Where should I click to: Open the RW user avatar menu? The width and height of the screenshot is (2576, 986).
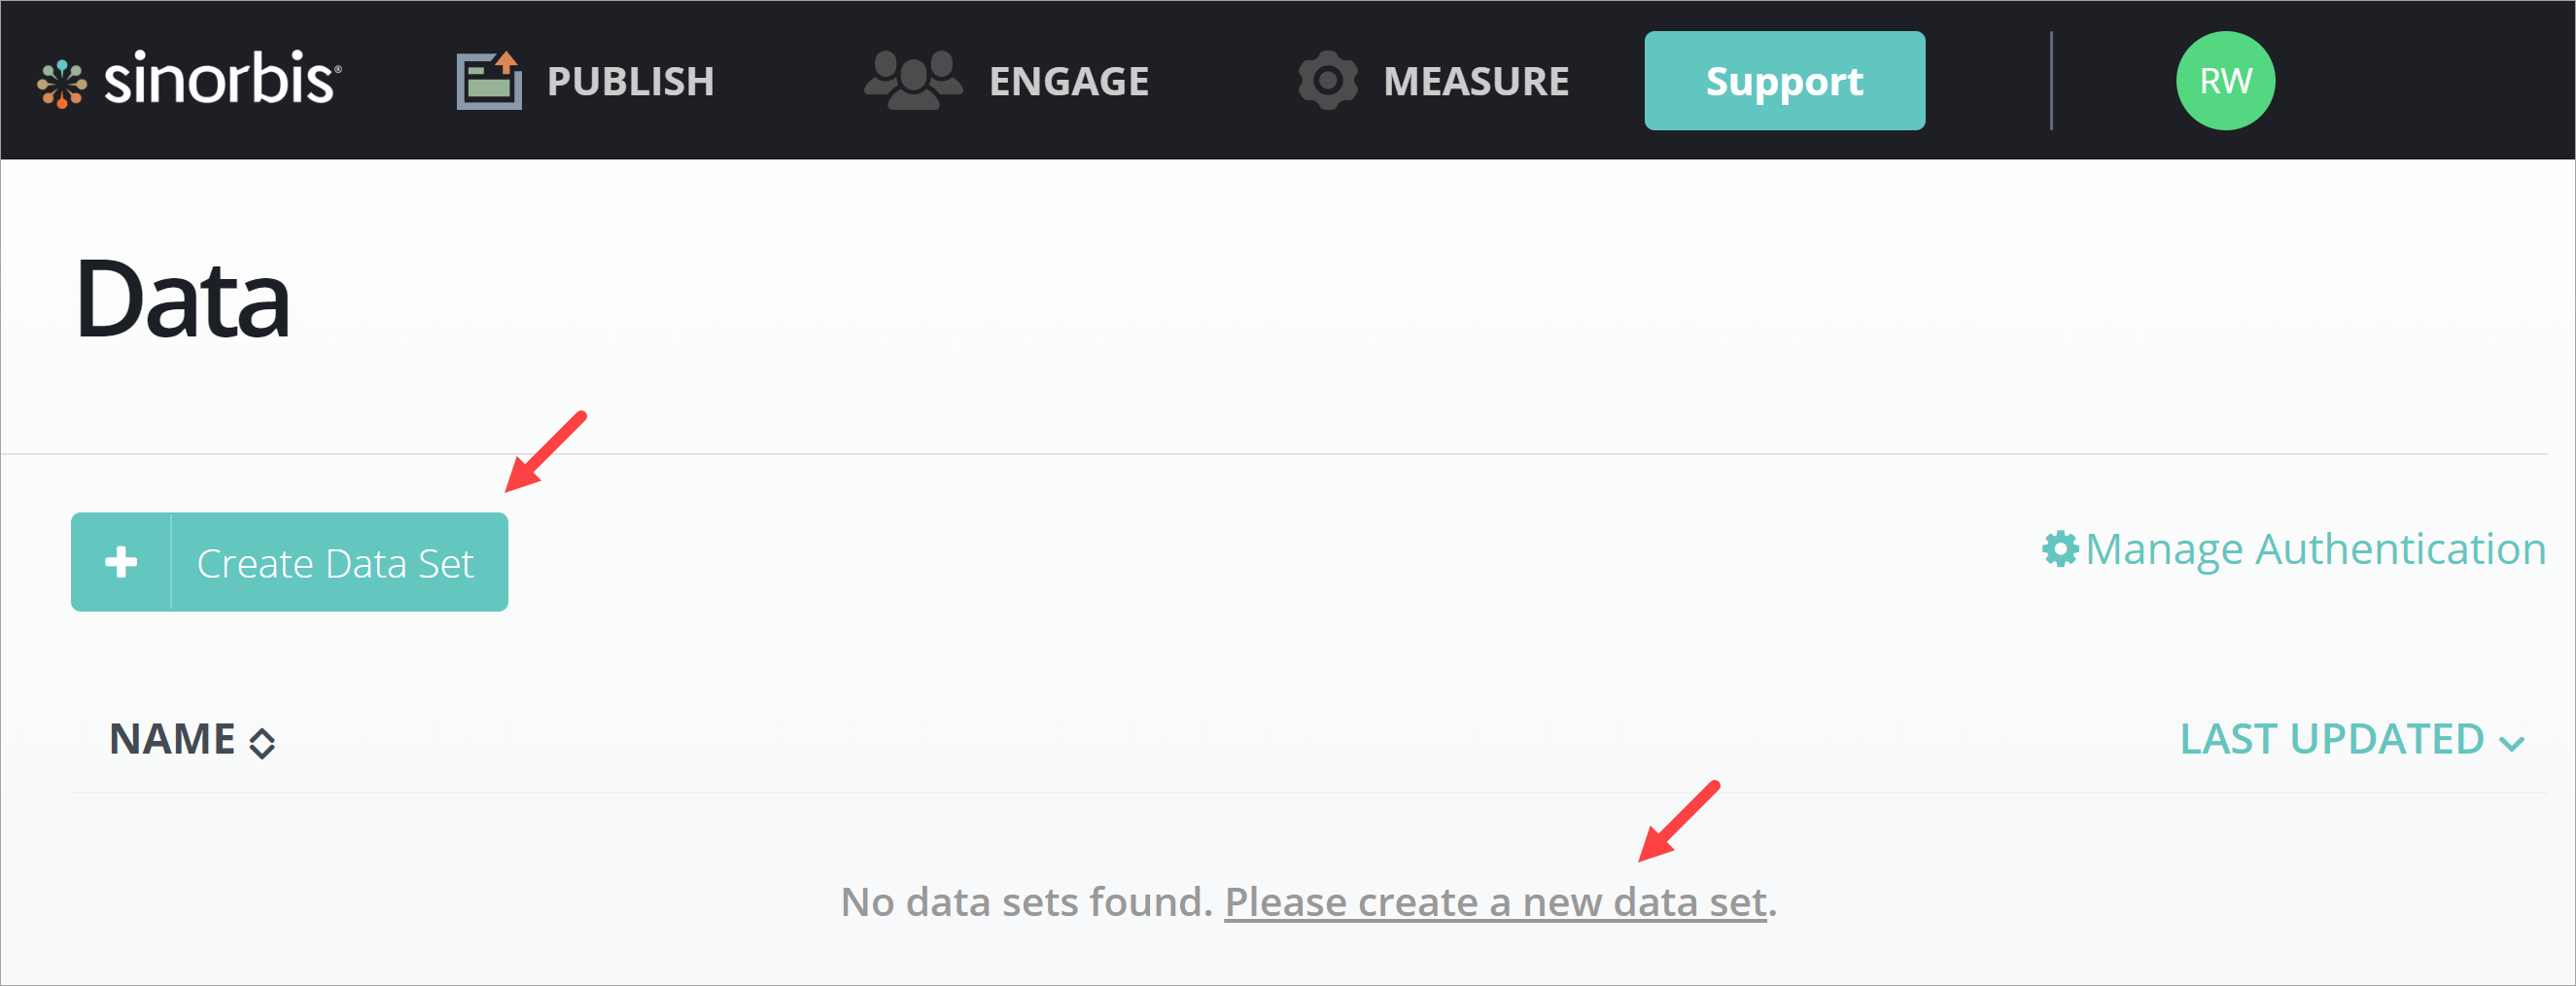(x=2224, y=80)
